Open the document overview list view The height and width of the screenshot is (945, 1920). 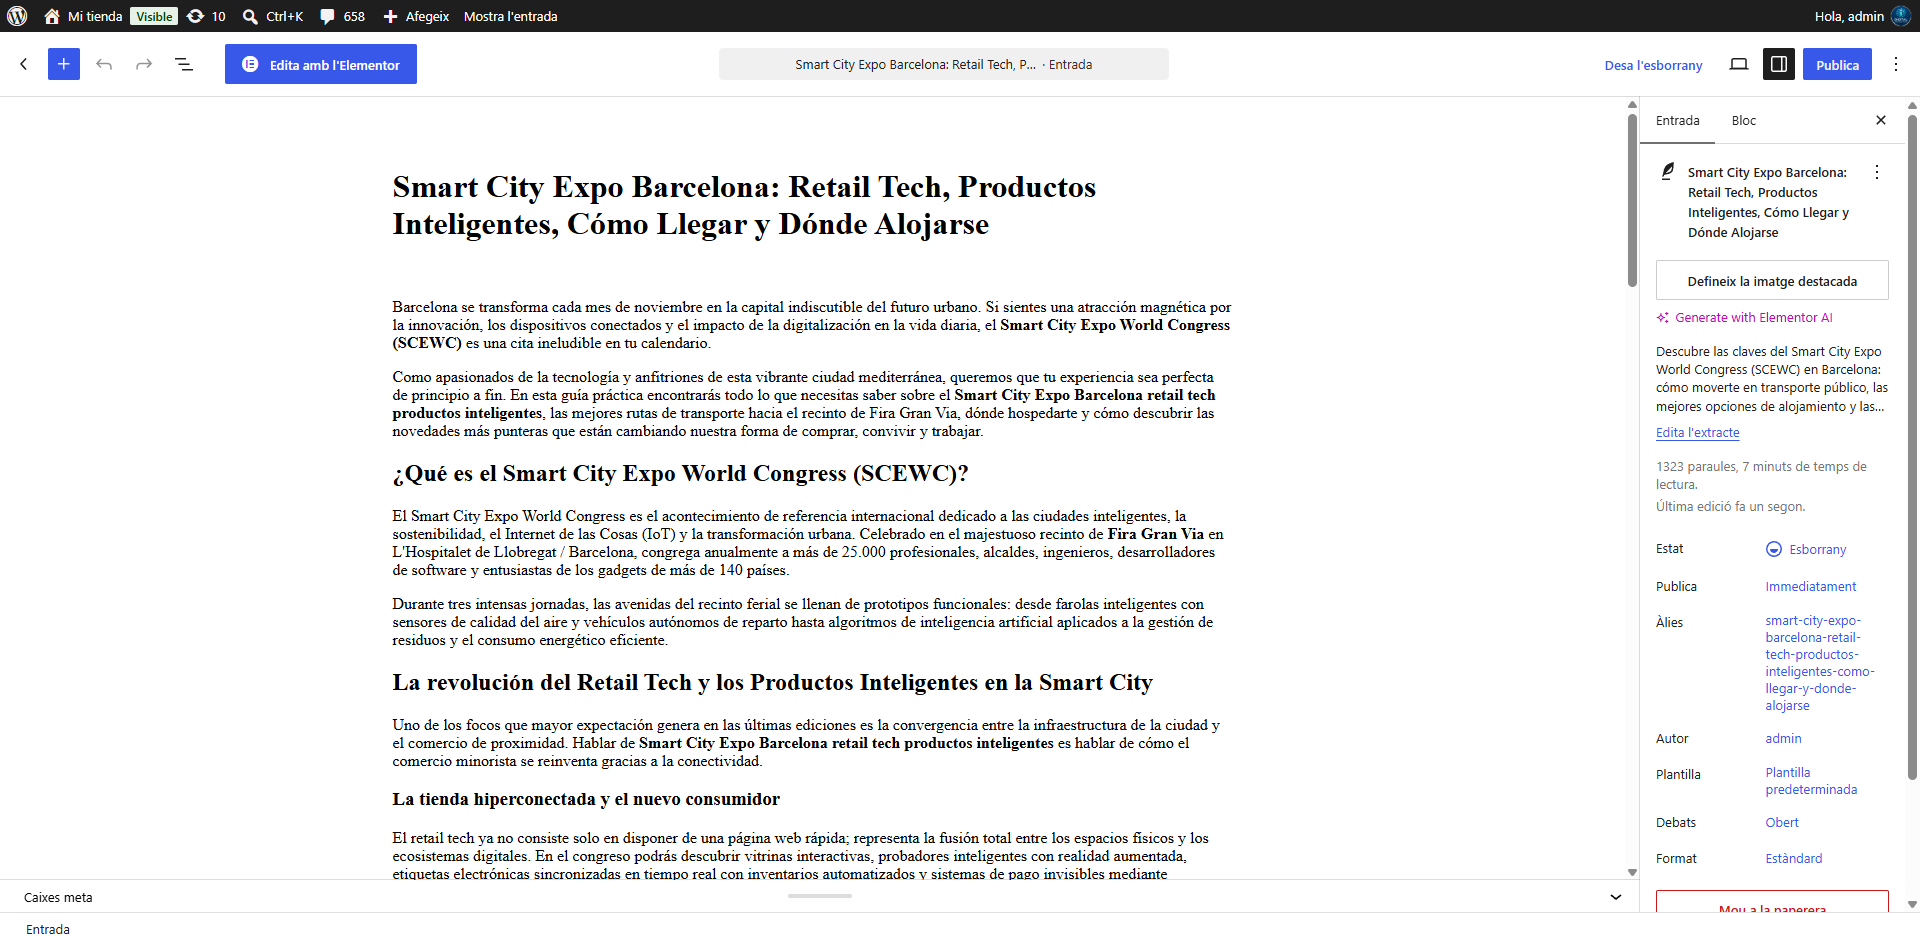[x=184, y=64]
